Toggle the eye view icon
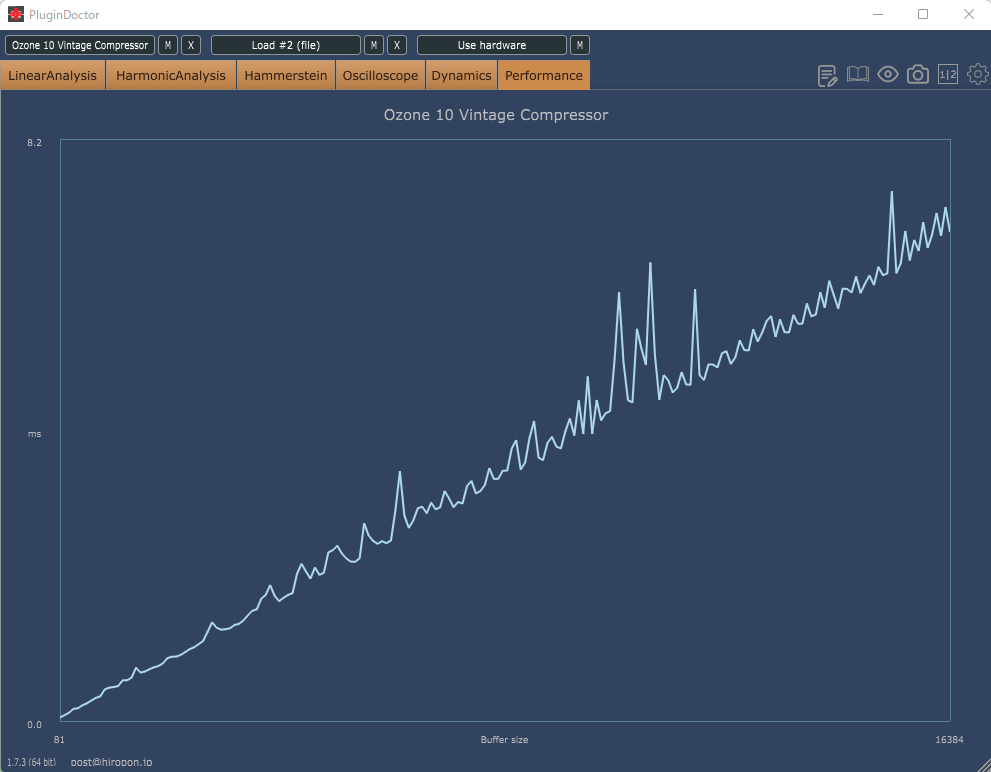Viewport: 991px width, 772px height. point(888,75)
